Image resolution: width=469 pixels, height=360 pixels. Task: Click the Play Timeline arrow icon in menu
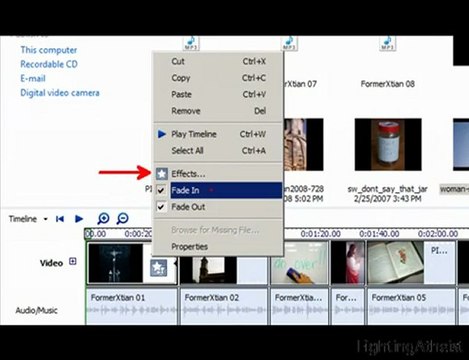pos(162,134)
